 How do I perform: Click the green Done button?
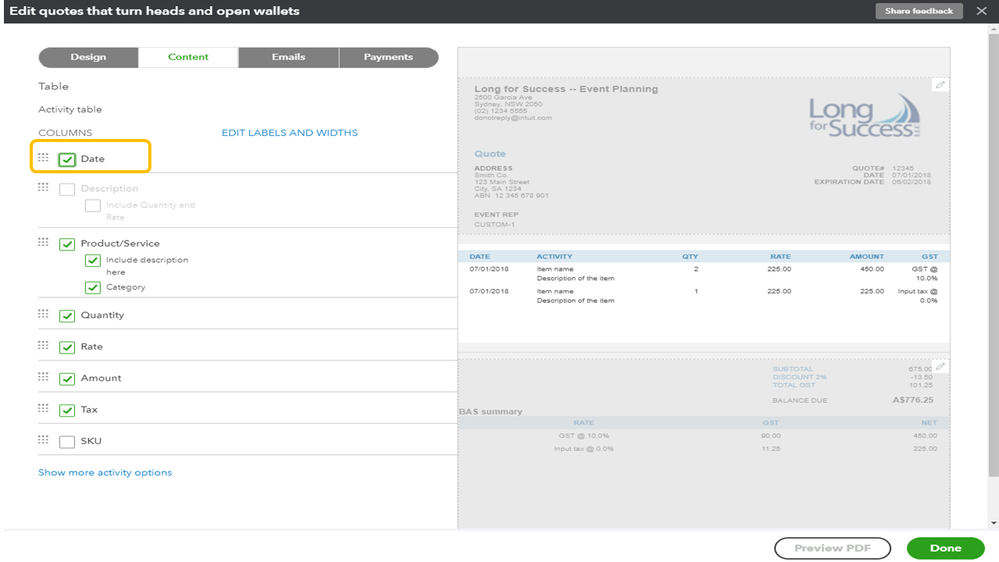pos(945,548)
